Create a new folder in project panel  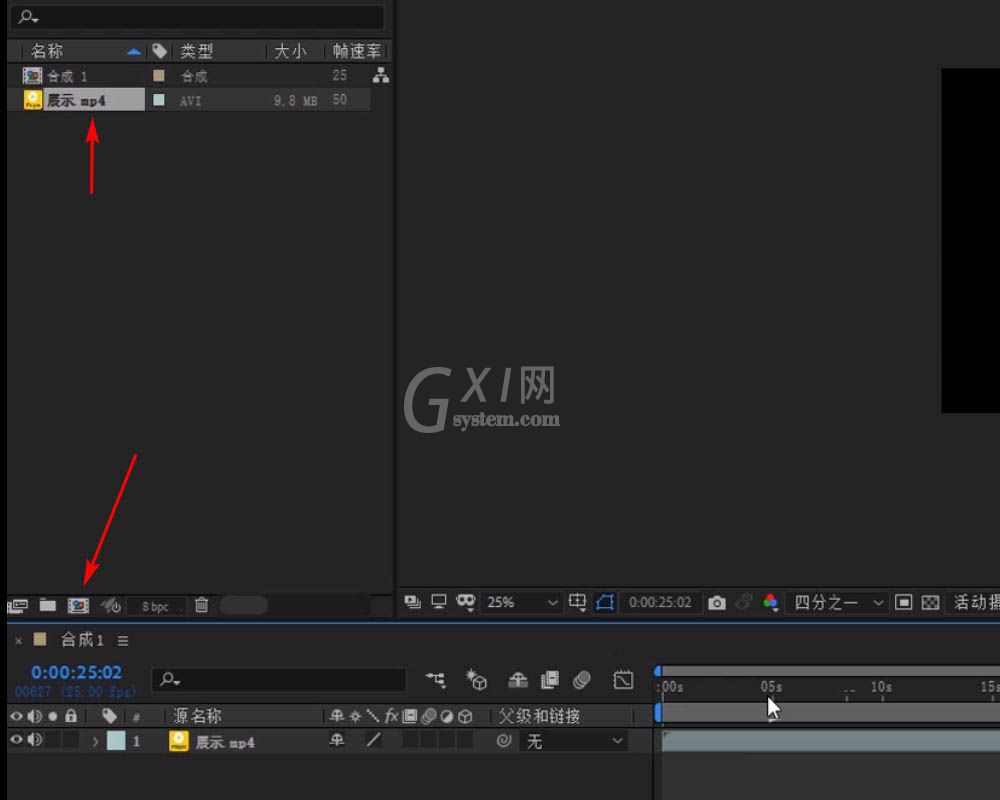click(48, 604)
